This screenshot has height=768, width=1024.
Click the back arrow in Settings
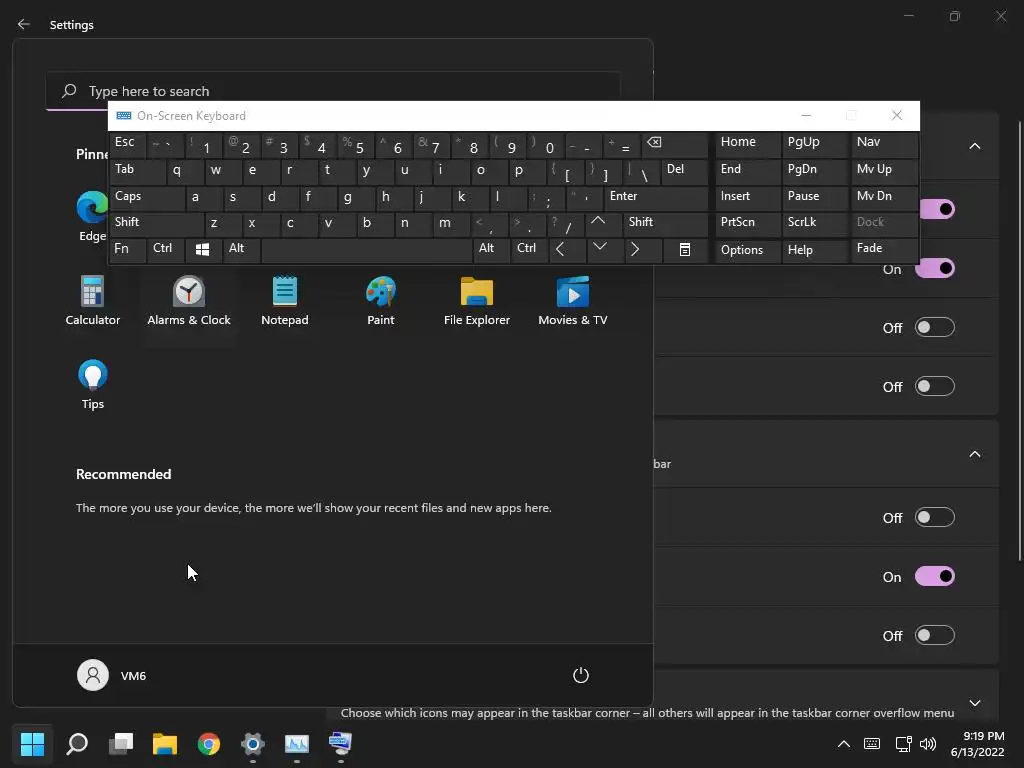coord(24,24)
